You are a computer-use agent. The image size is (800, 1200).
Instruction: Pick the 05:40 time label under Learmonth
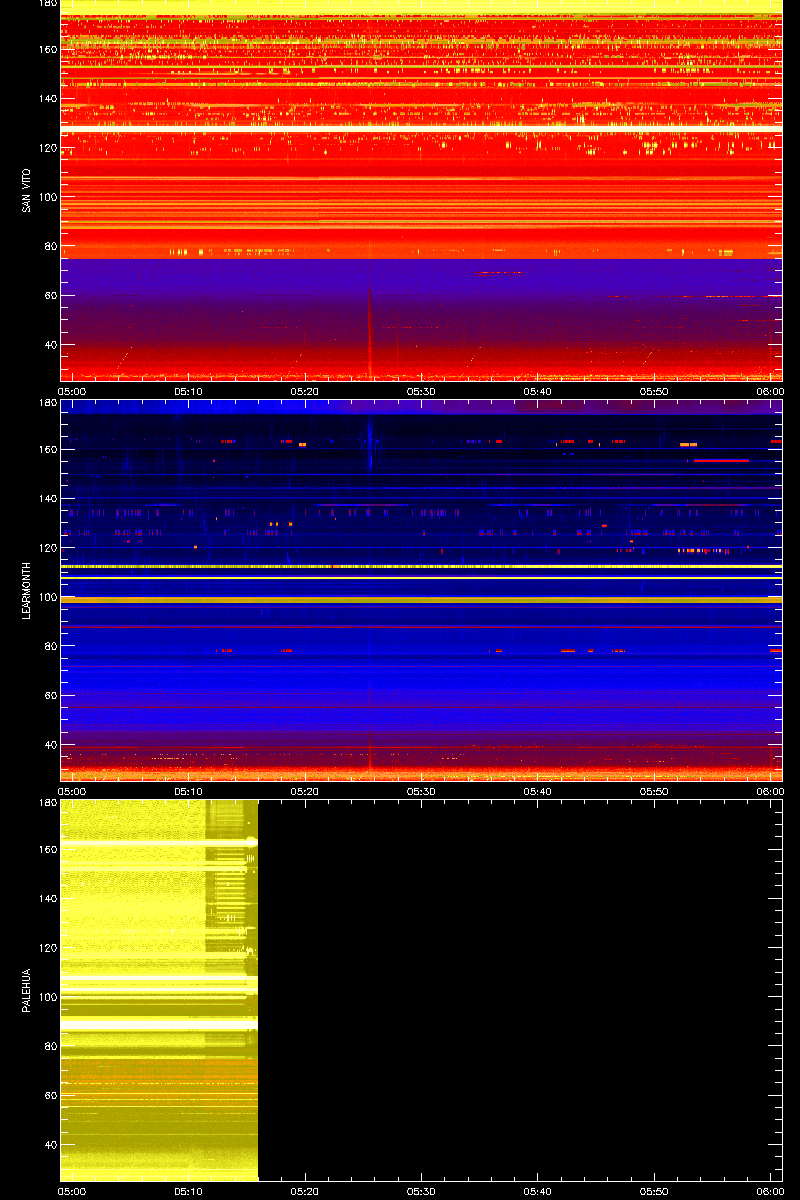(x=538, y=791)
